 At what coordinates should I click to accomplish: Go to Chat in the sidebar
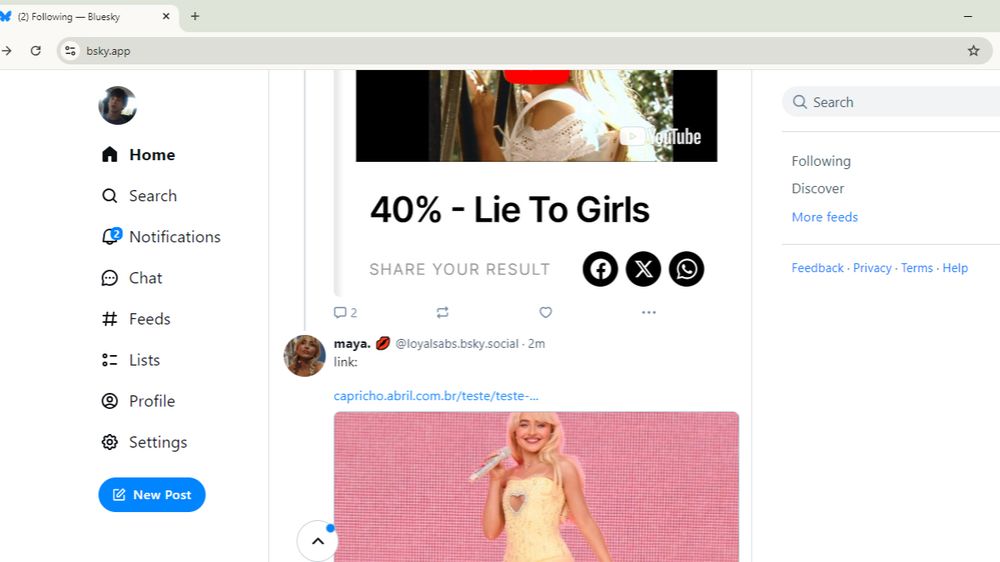[132, 278]
